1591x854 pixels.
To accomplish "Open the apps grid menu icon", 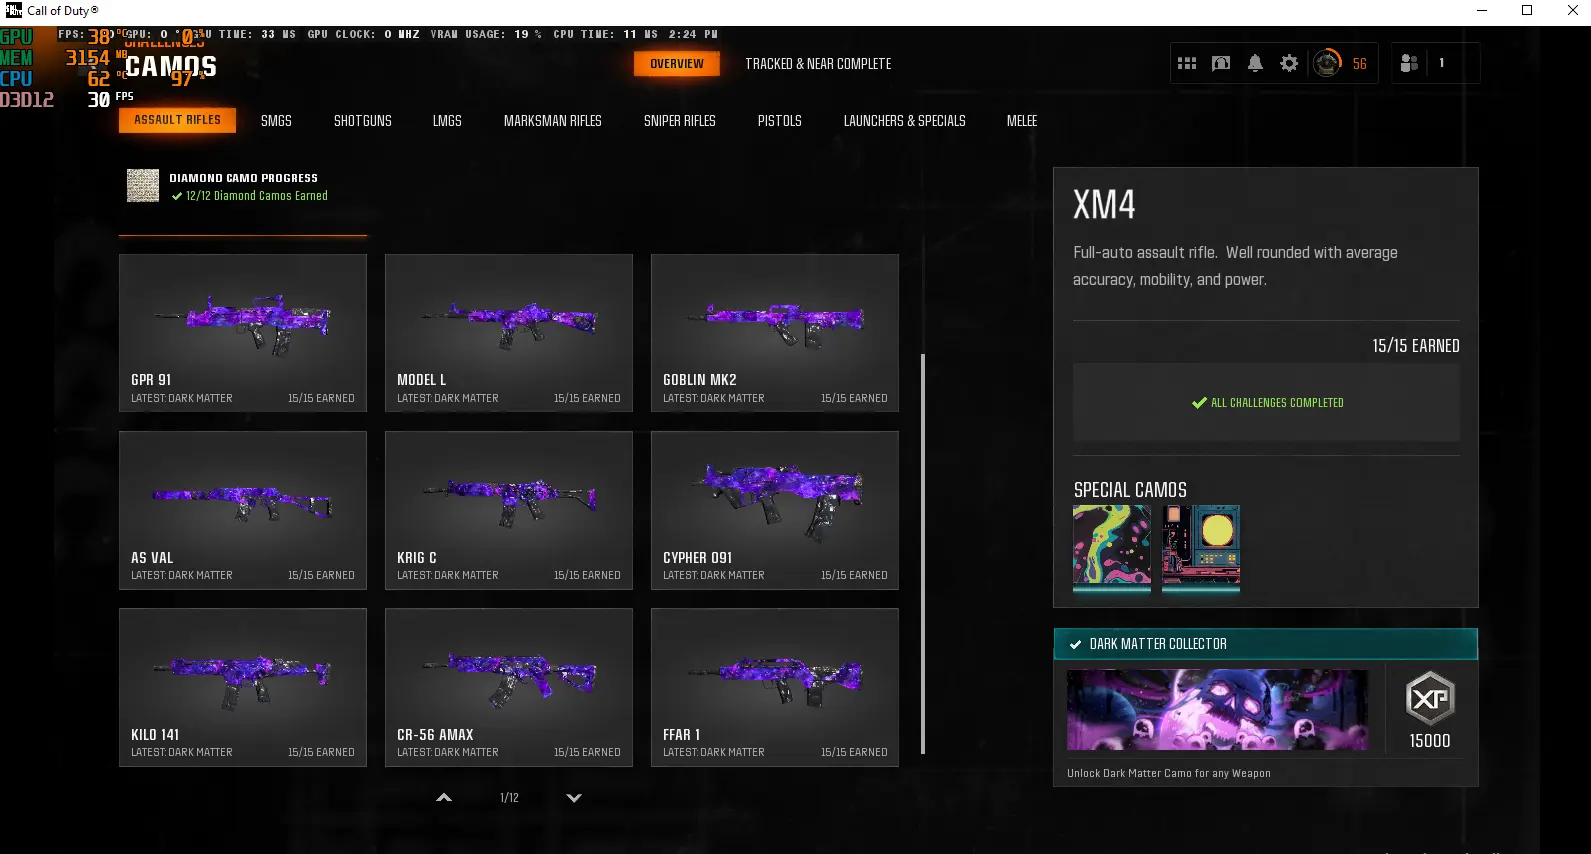I will click(x=1187, y=63).
